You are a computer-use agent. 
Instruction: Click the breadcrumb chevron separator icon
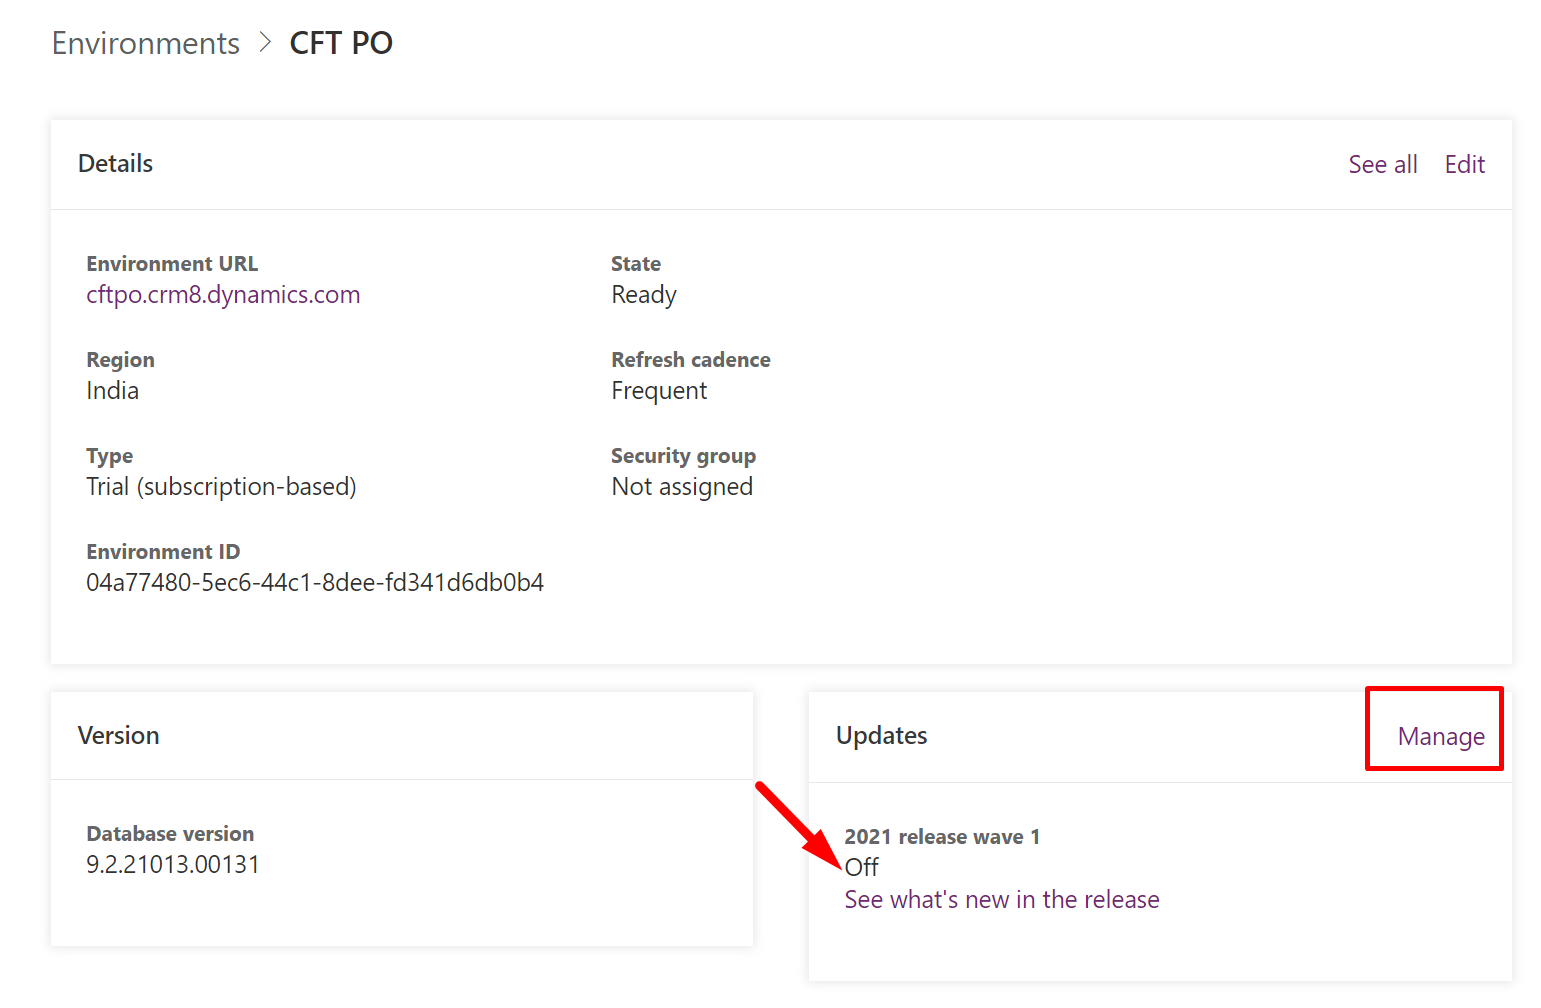pos(265,43)
